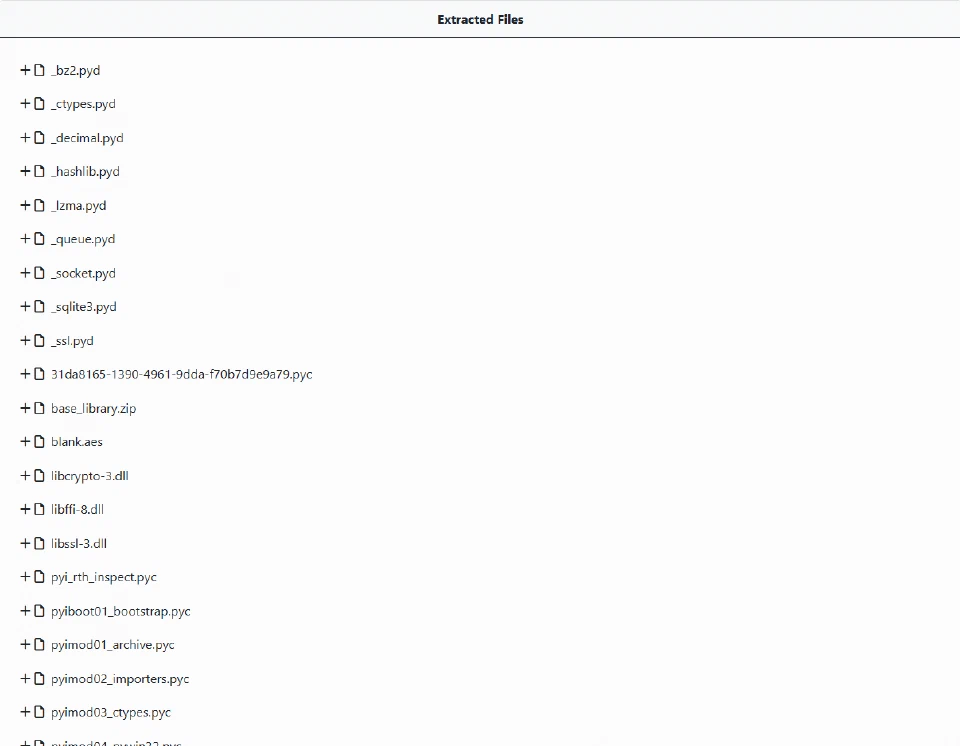Screen dimensions: 960x746
Task: Select the _ssl.pyd file name
Action: (x=72, y=341)
